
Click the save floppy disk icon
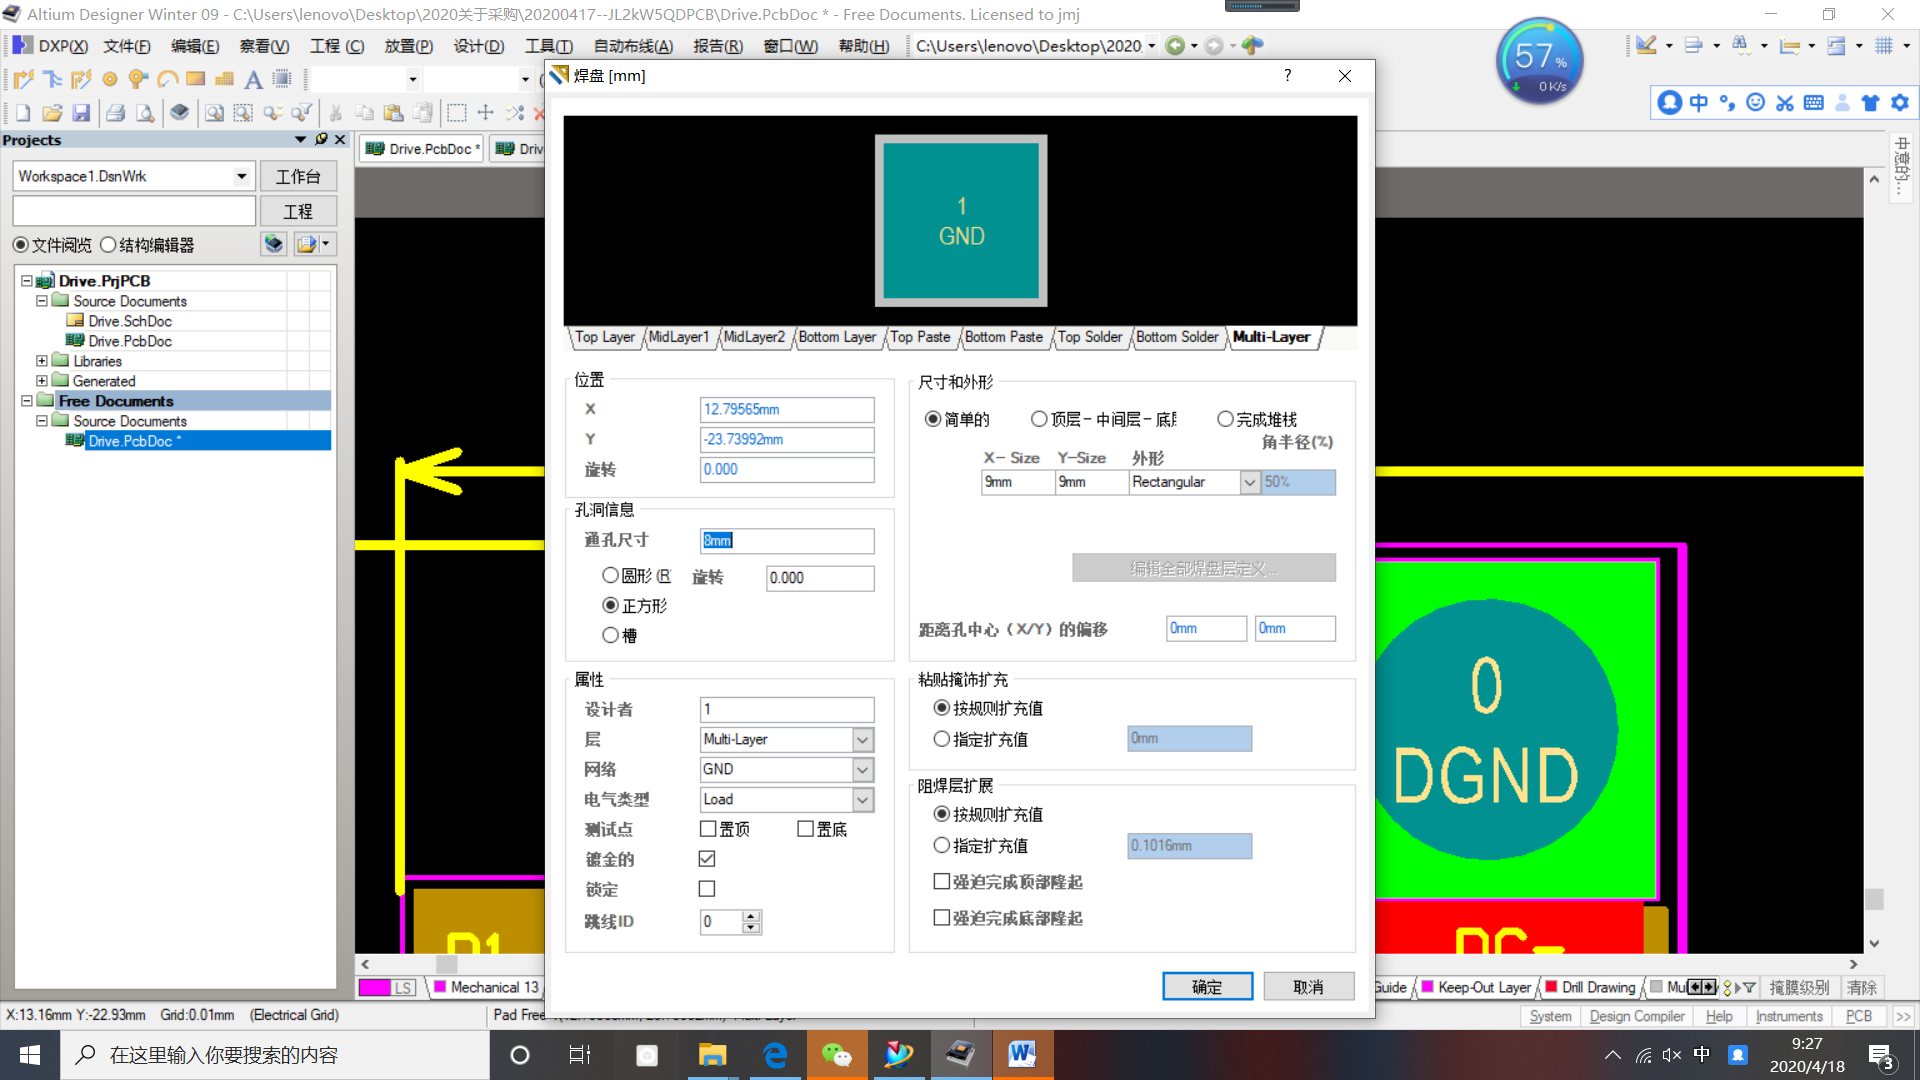tap(81, 113)
